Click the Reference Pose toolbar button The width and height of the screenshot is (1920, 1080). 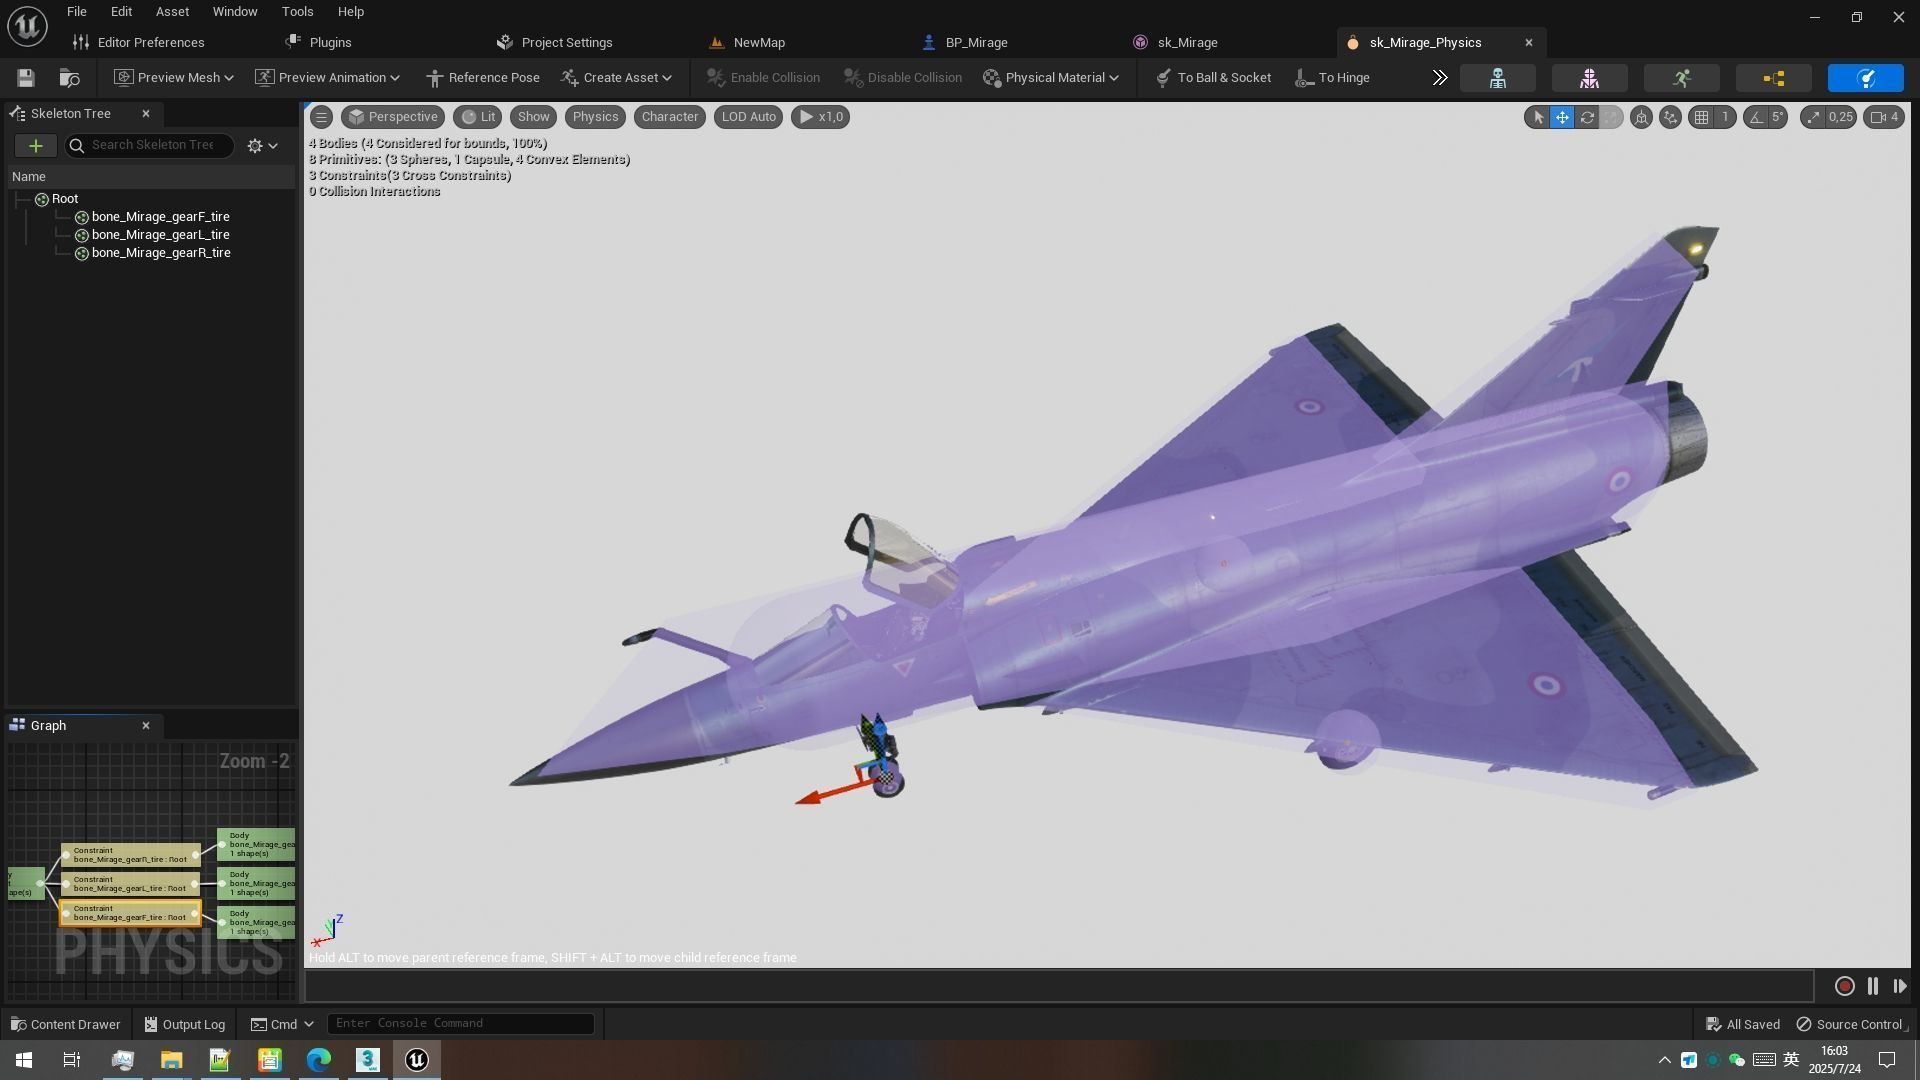[483, 78]
